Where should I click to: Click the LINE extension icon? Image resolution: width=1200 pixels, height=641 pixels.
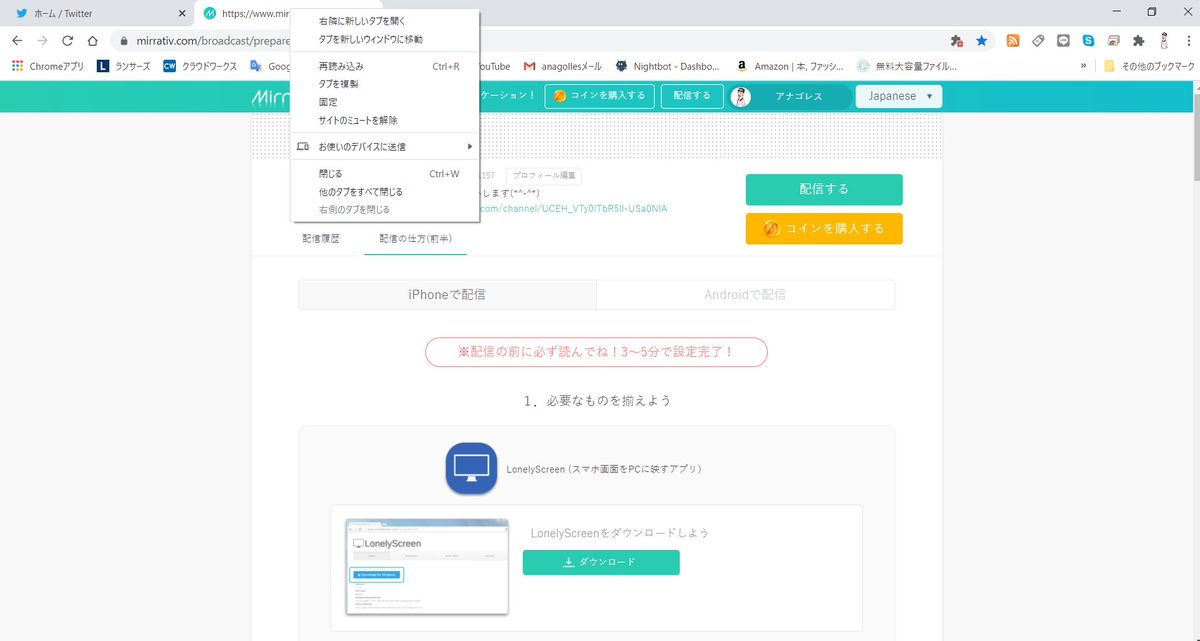pos(1063,40)
